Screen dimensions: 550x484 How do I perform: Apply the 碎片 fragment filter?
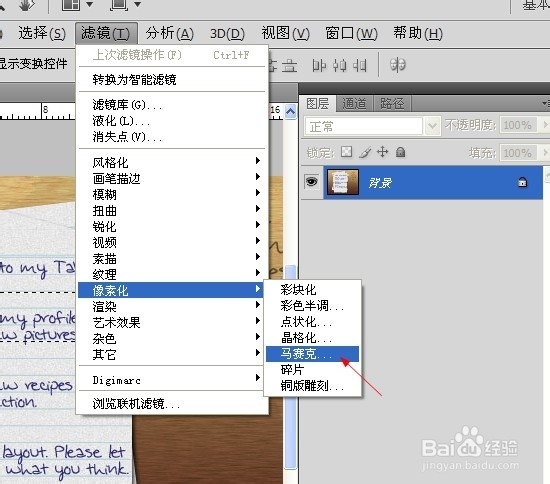pyautogui.click(x=312, y=370)
